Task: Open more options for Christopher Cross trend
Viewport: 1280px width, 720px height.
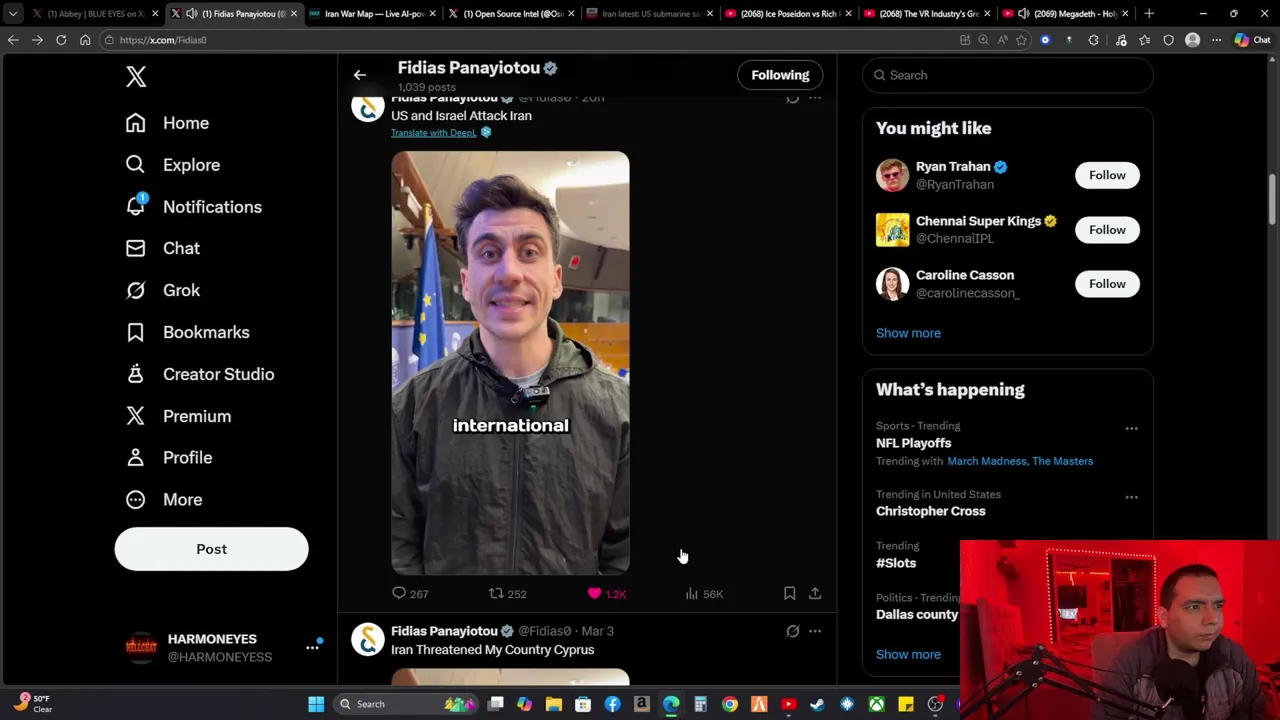Action: click(x=1131, y=496)
